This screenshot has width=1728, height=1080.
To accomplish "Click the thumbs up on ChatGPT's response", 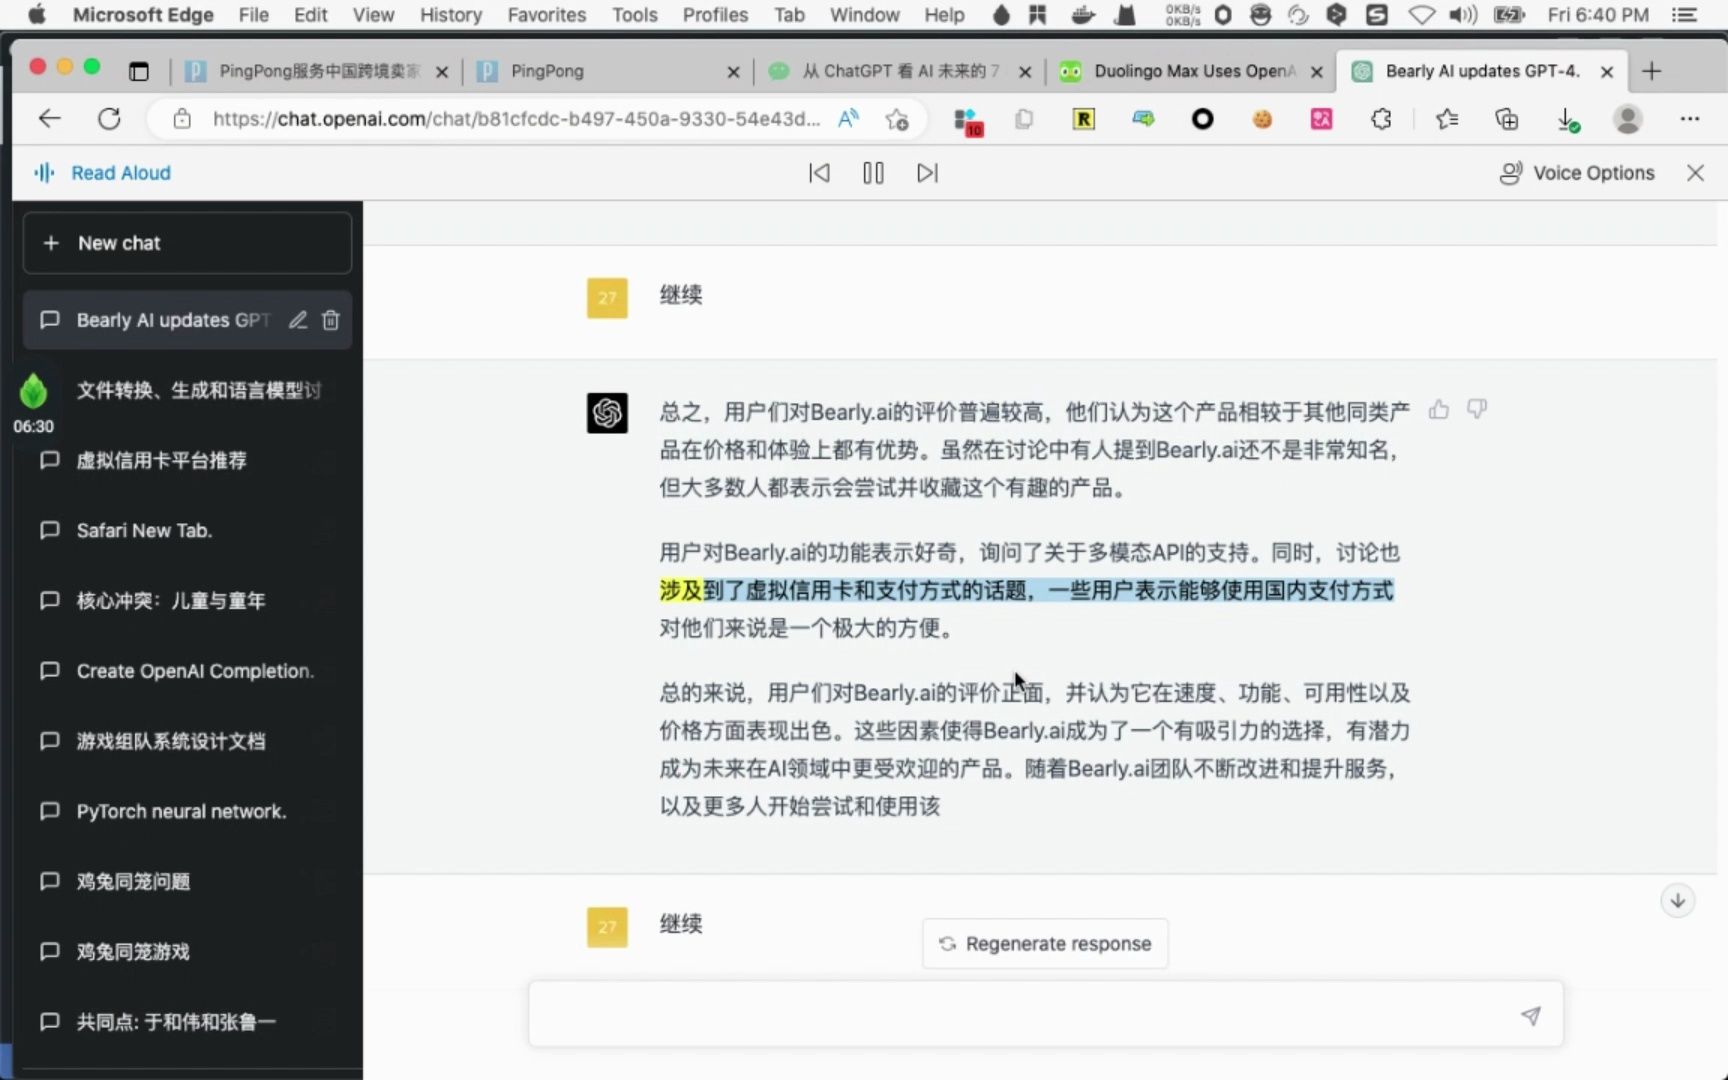I will [1440, 410].
